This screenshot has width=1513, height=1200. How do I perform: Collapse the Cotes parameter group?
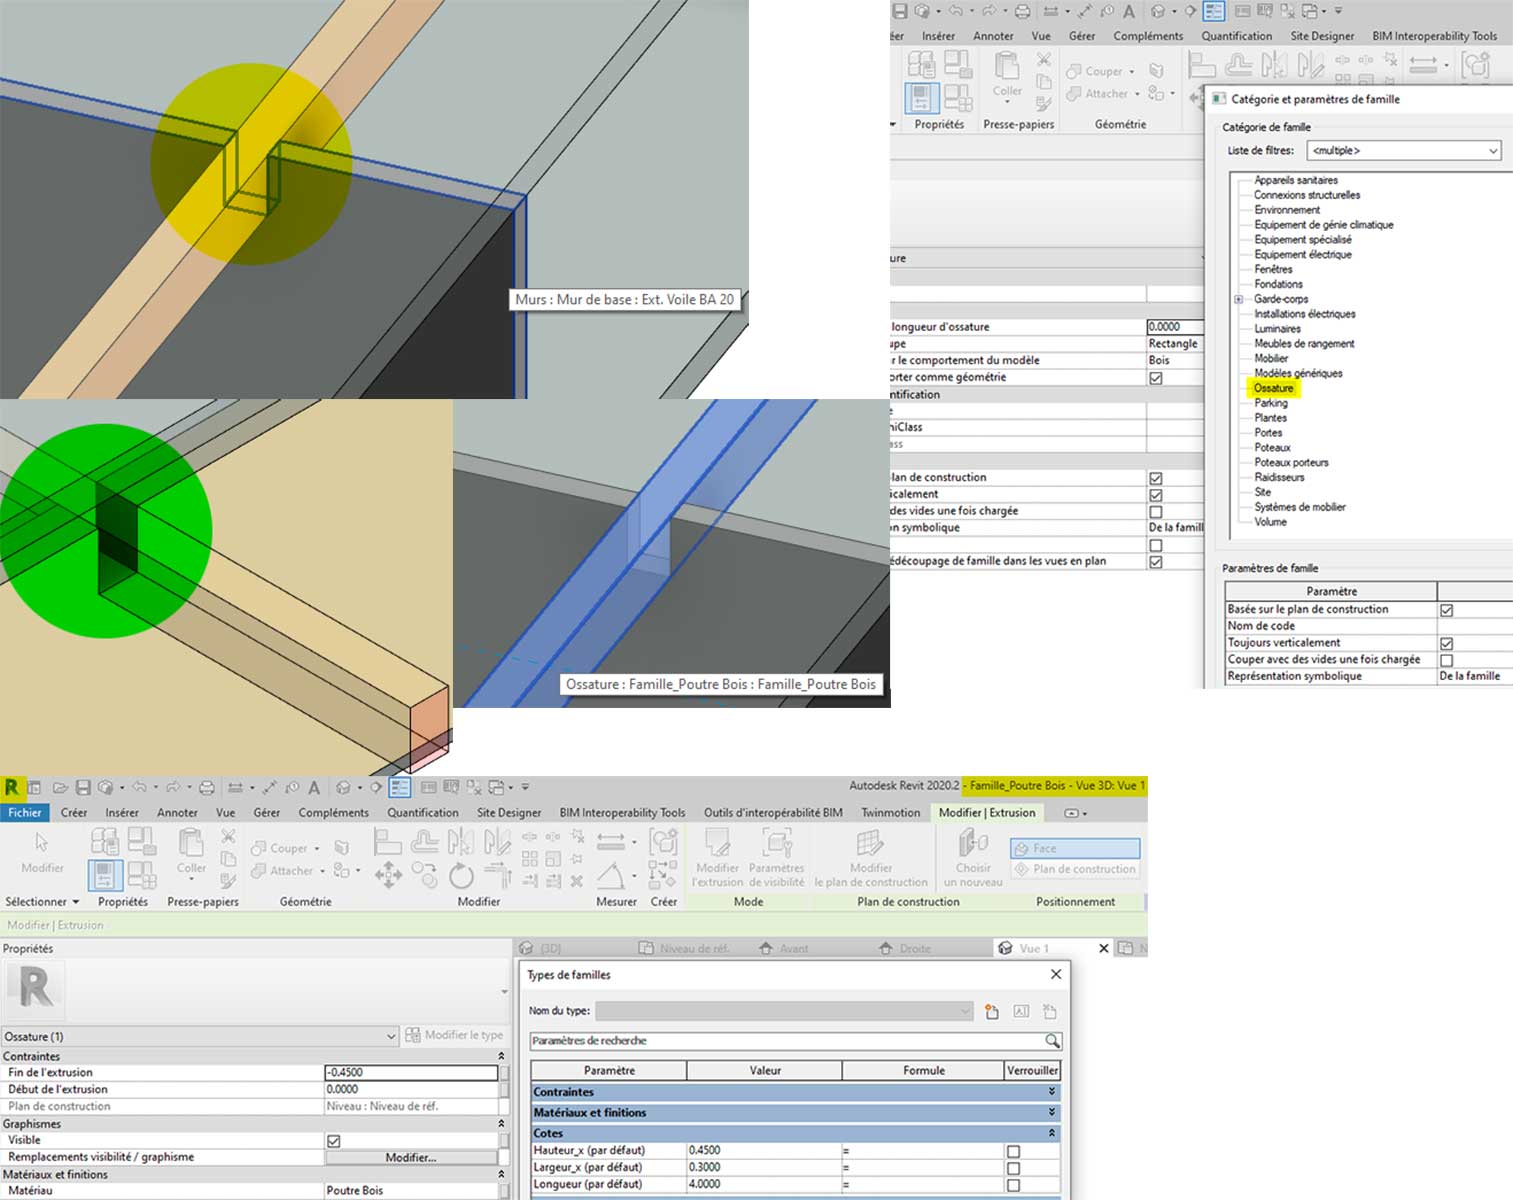(x=1051, y=1133)
